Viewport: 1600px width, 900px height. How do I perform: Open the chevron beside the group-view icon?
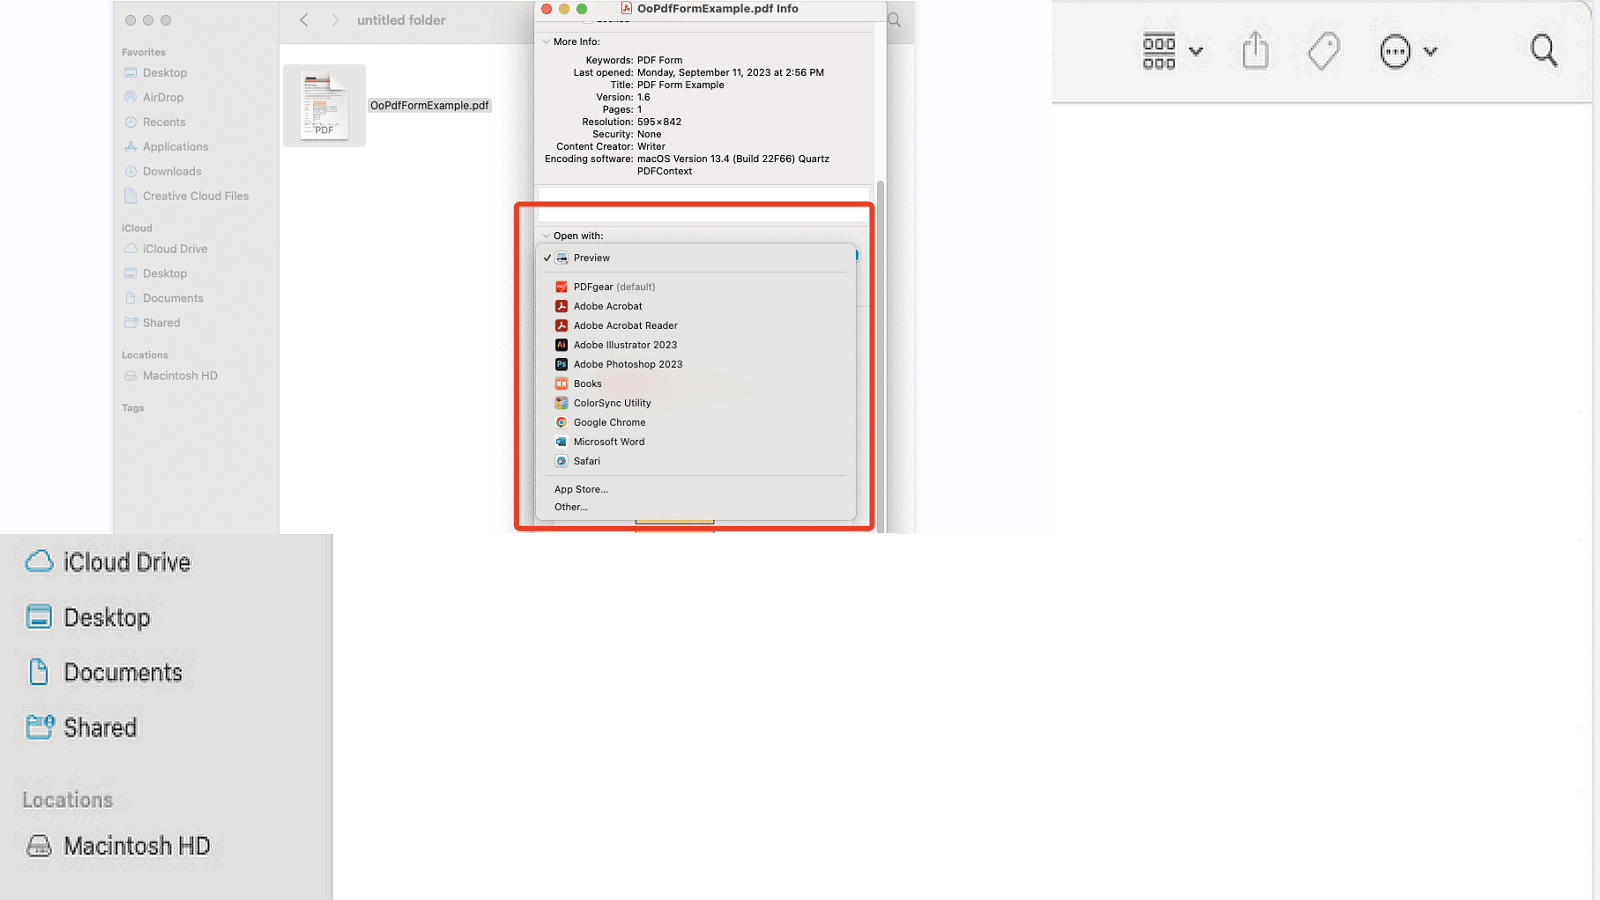(x=1196, y=51)
